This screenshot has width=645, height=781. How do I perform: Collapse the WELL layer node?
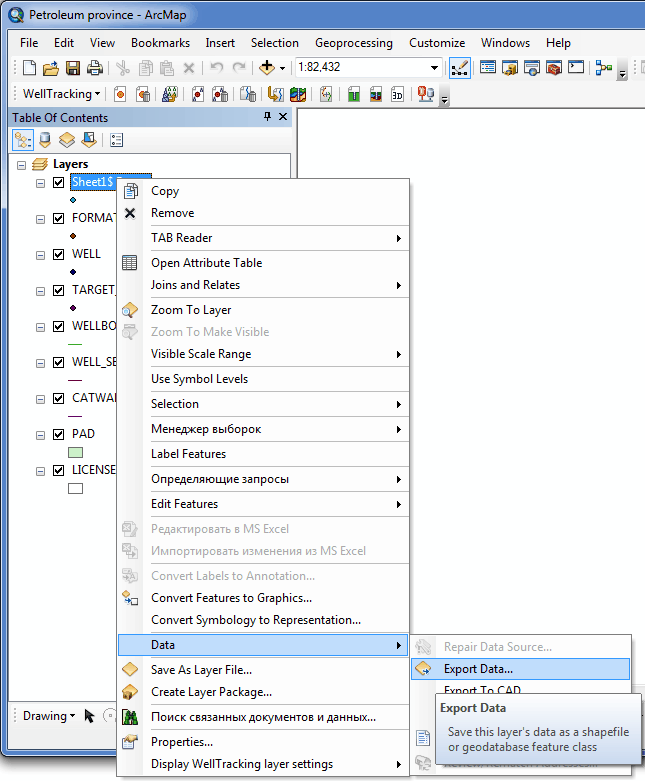pos(40,255)
